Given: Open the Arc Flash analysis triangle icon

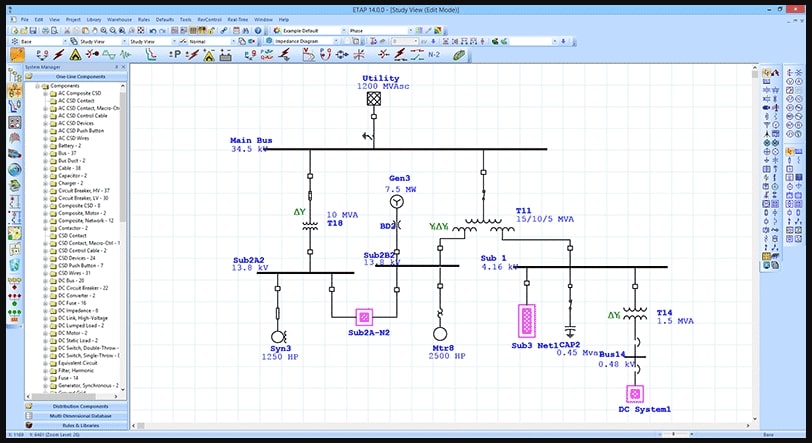Looking at the screenshot, I should (75, 54).
